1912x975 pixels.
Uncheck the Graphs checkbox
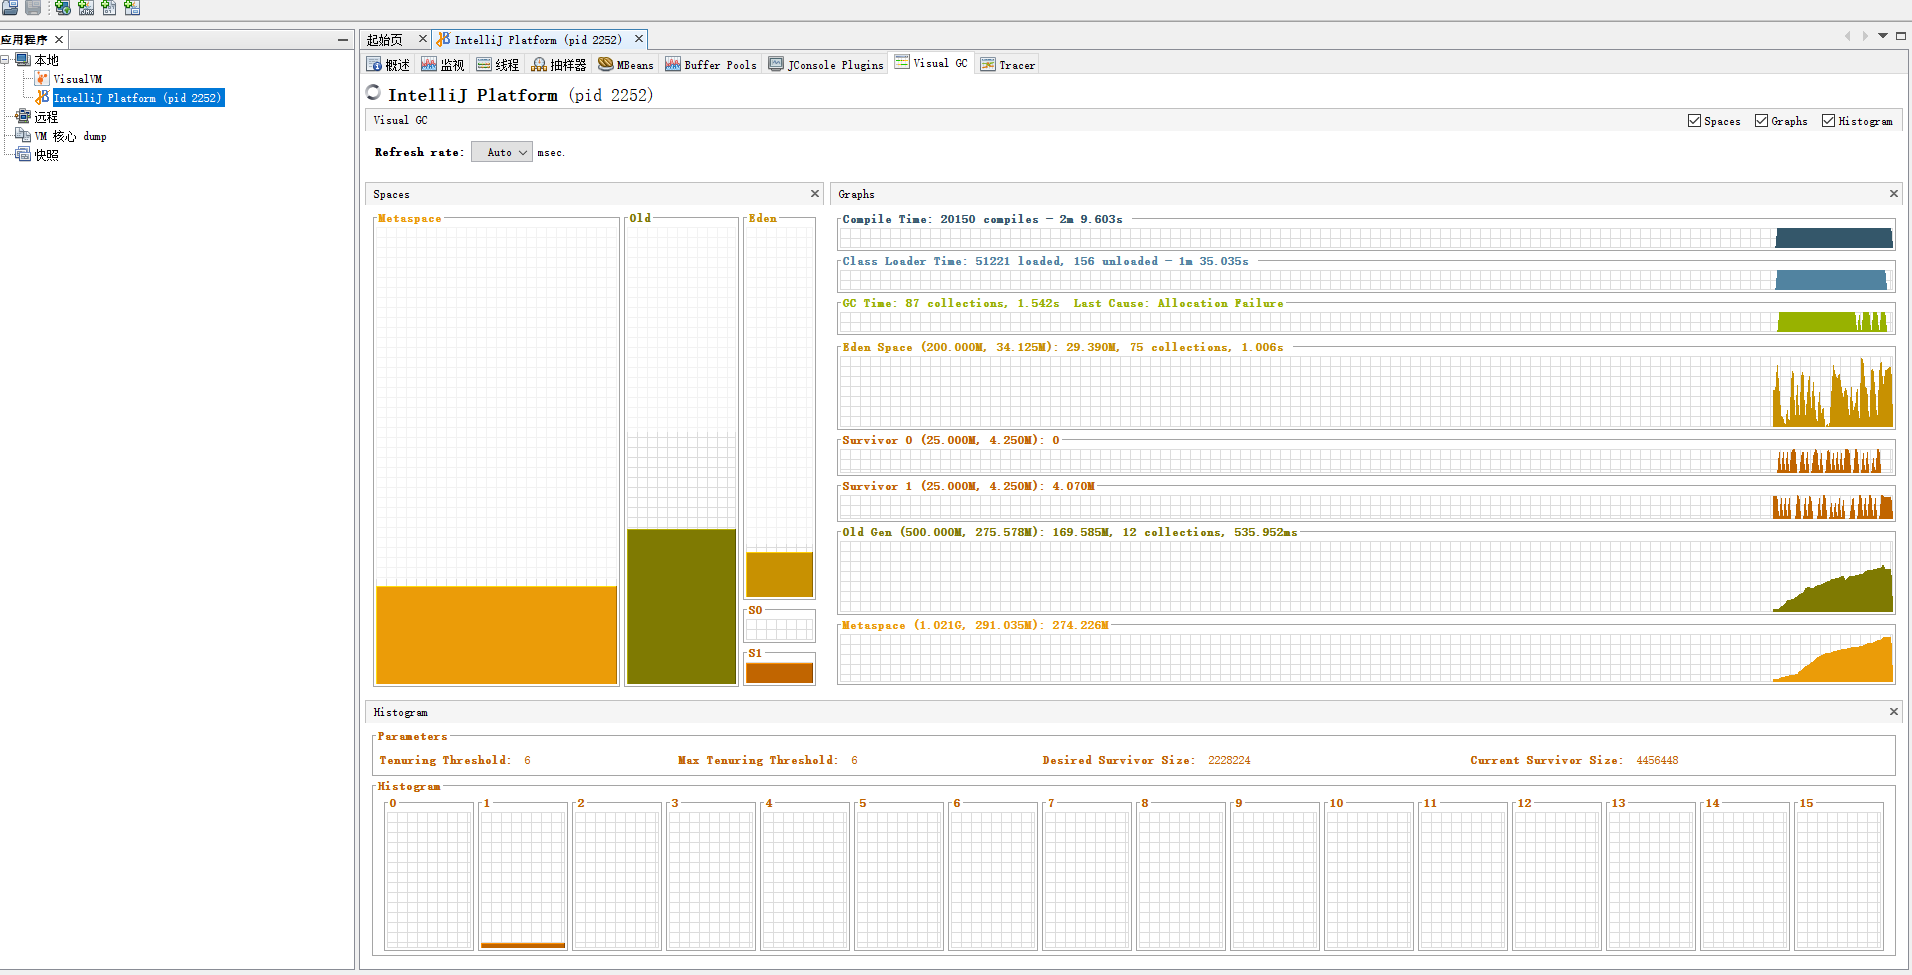[1761, 121]
